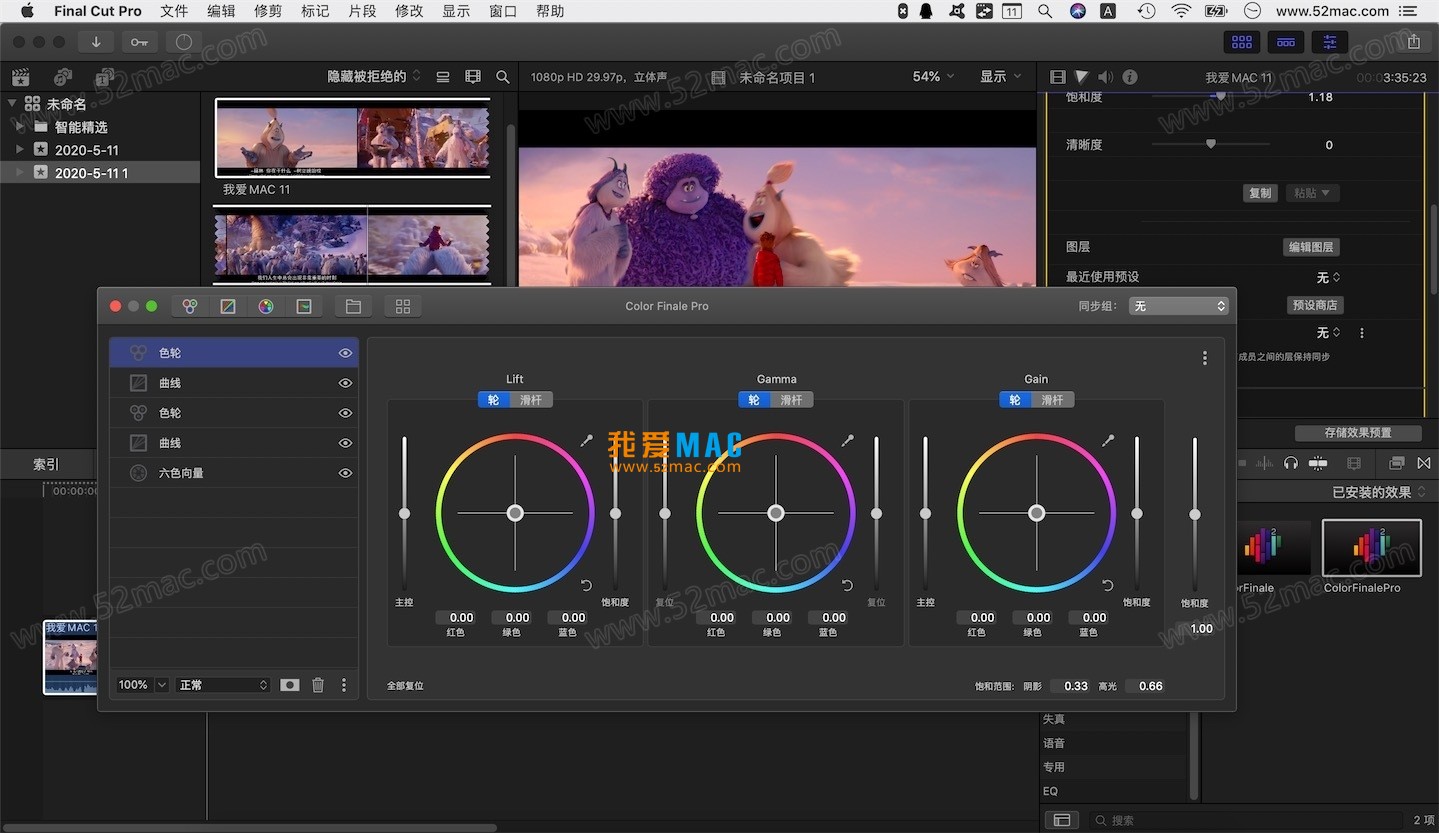The width and height of the screenshot is (1439, 833).
Task: Switch Gain control to 滑杆 mode
Action: 1053,400
